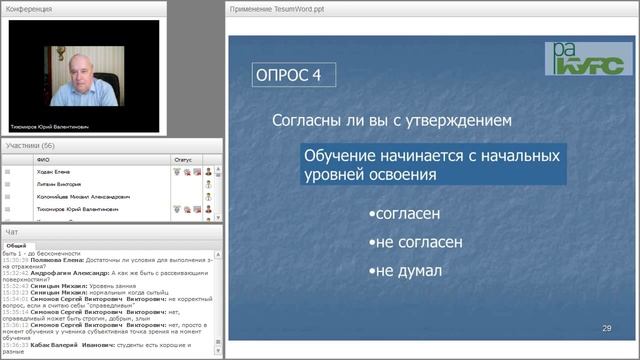Click user role icon for Колонийцев Михаил Александрович

[x=209, y=197]
